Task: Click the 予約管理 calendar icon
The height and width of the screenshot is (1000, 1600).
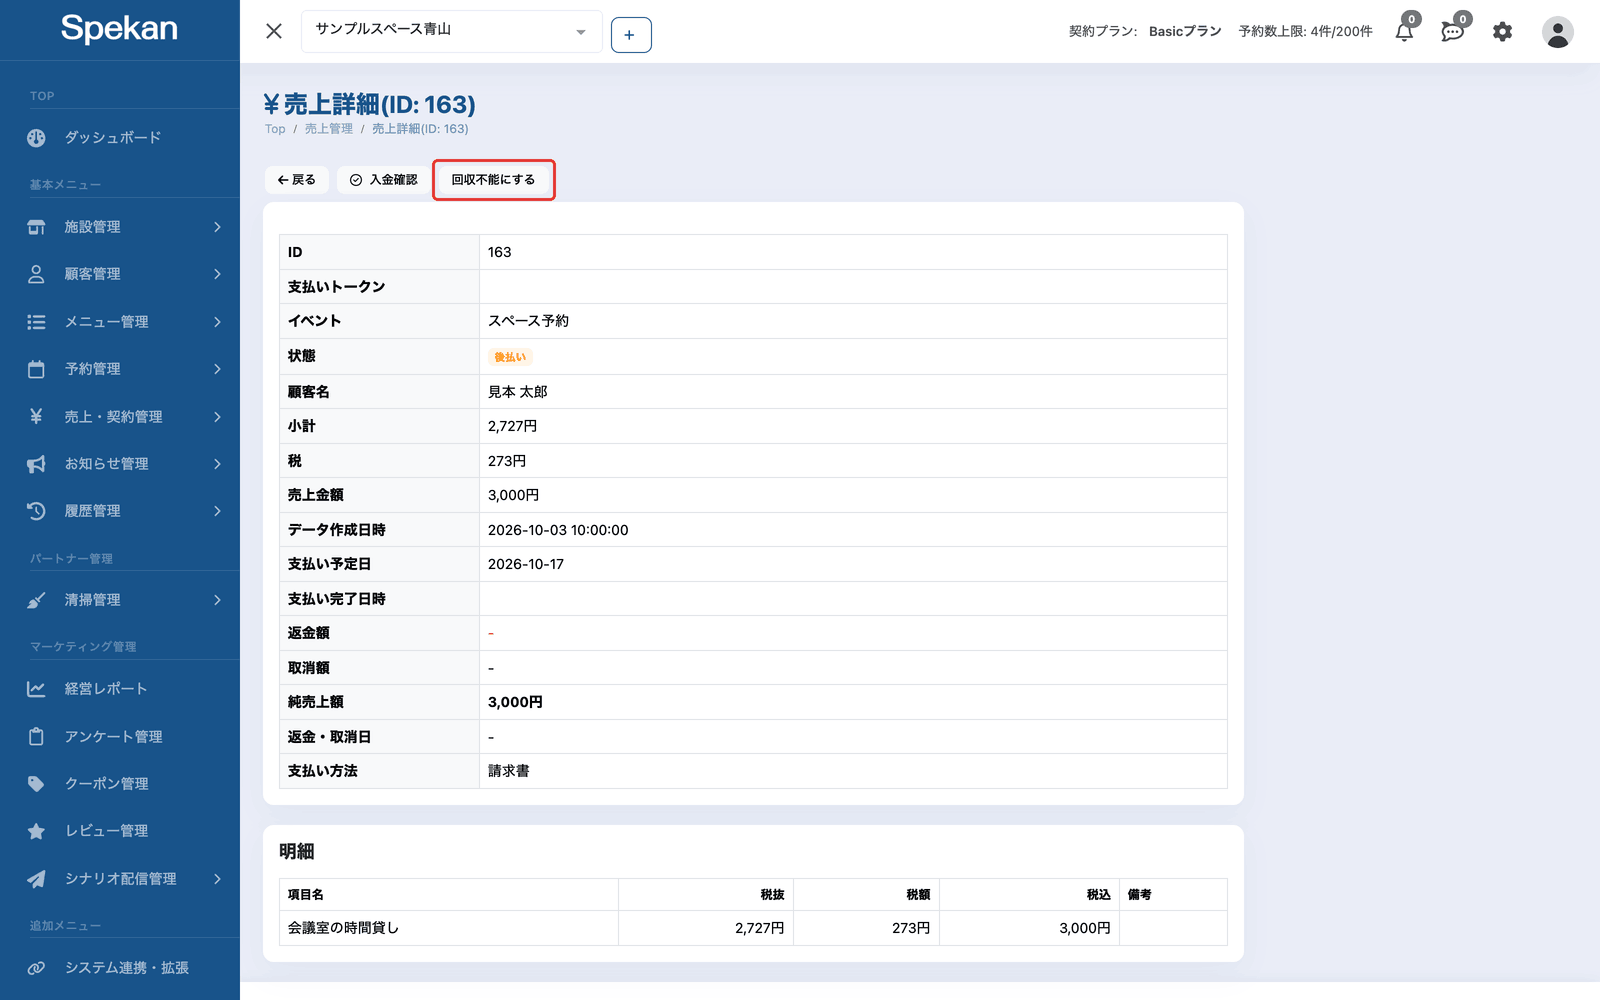Action: [36, 369]
